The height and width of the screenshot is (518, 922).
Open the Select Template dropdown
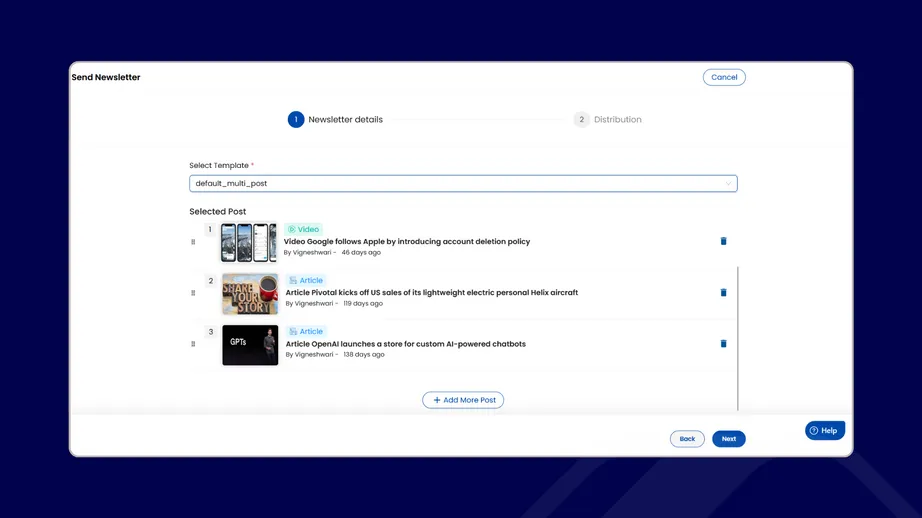[462, 184]
